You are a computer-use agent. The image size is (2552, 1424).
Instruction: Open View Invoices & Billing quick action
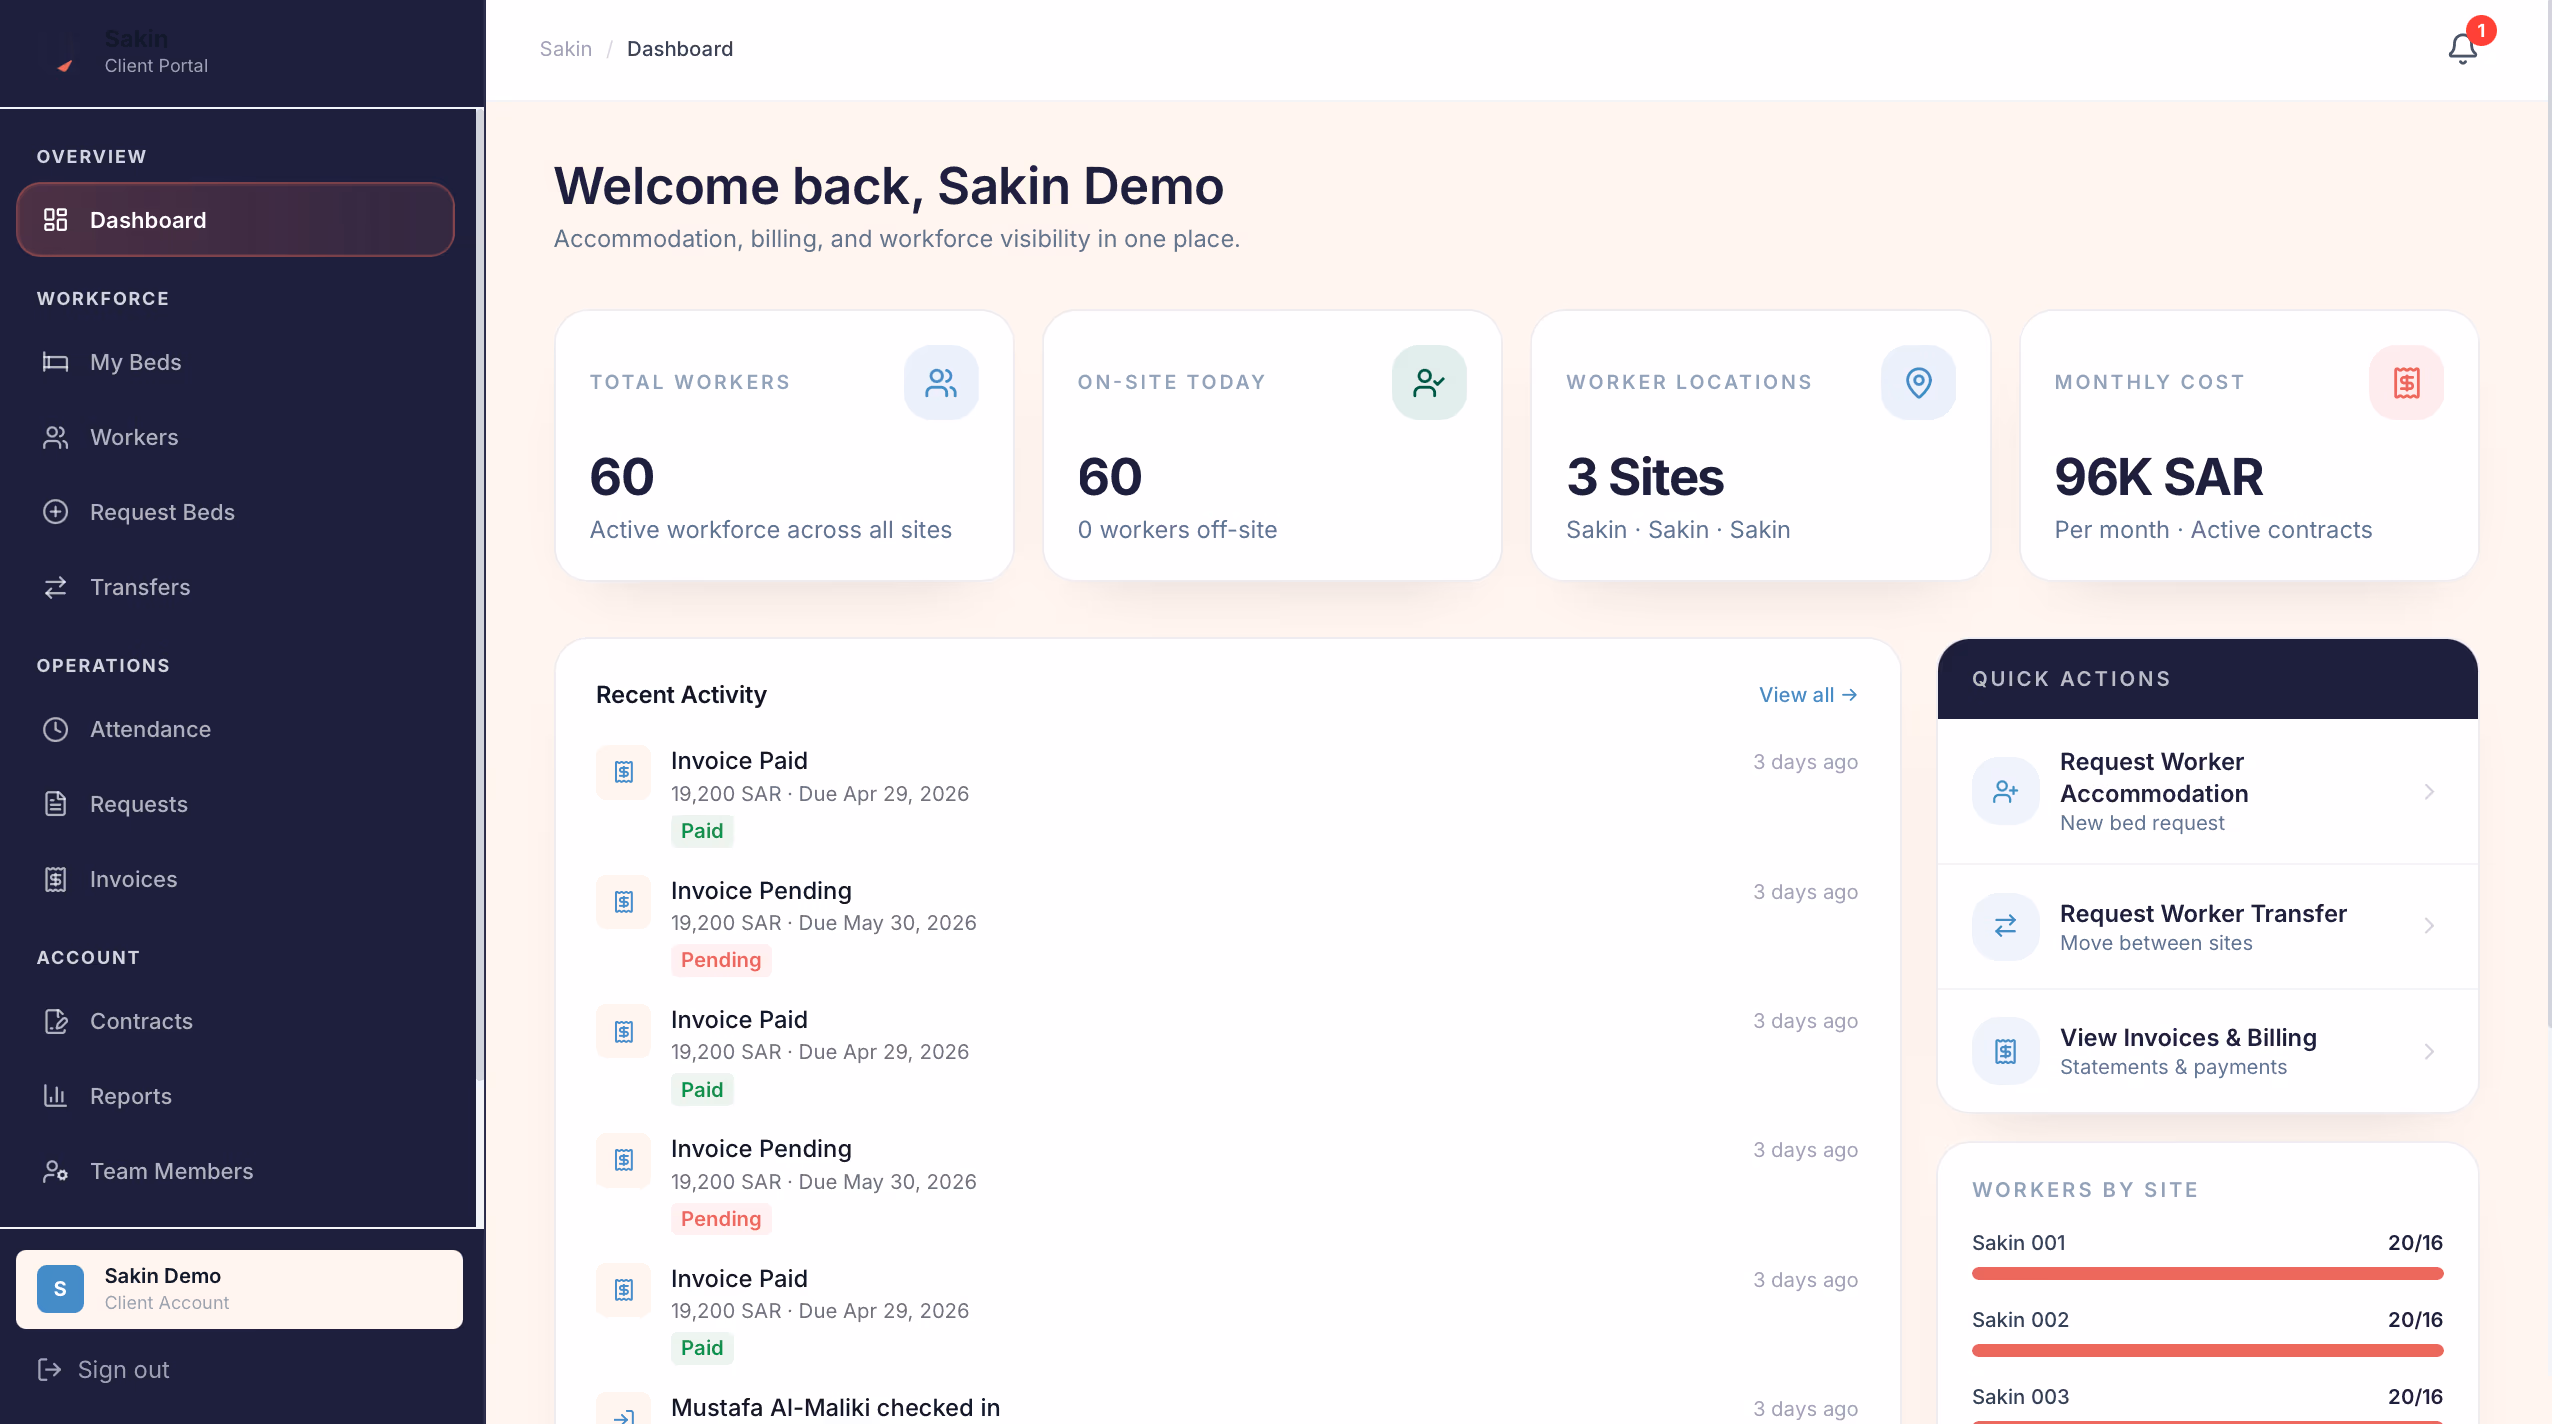2207,1051
